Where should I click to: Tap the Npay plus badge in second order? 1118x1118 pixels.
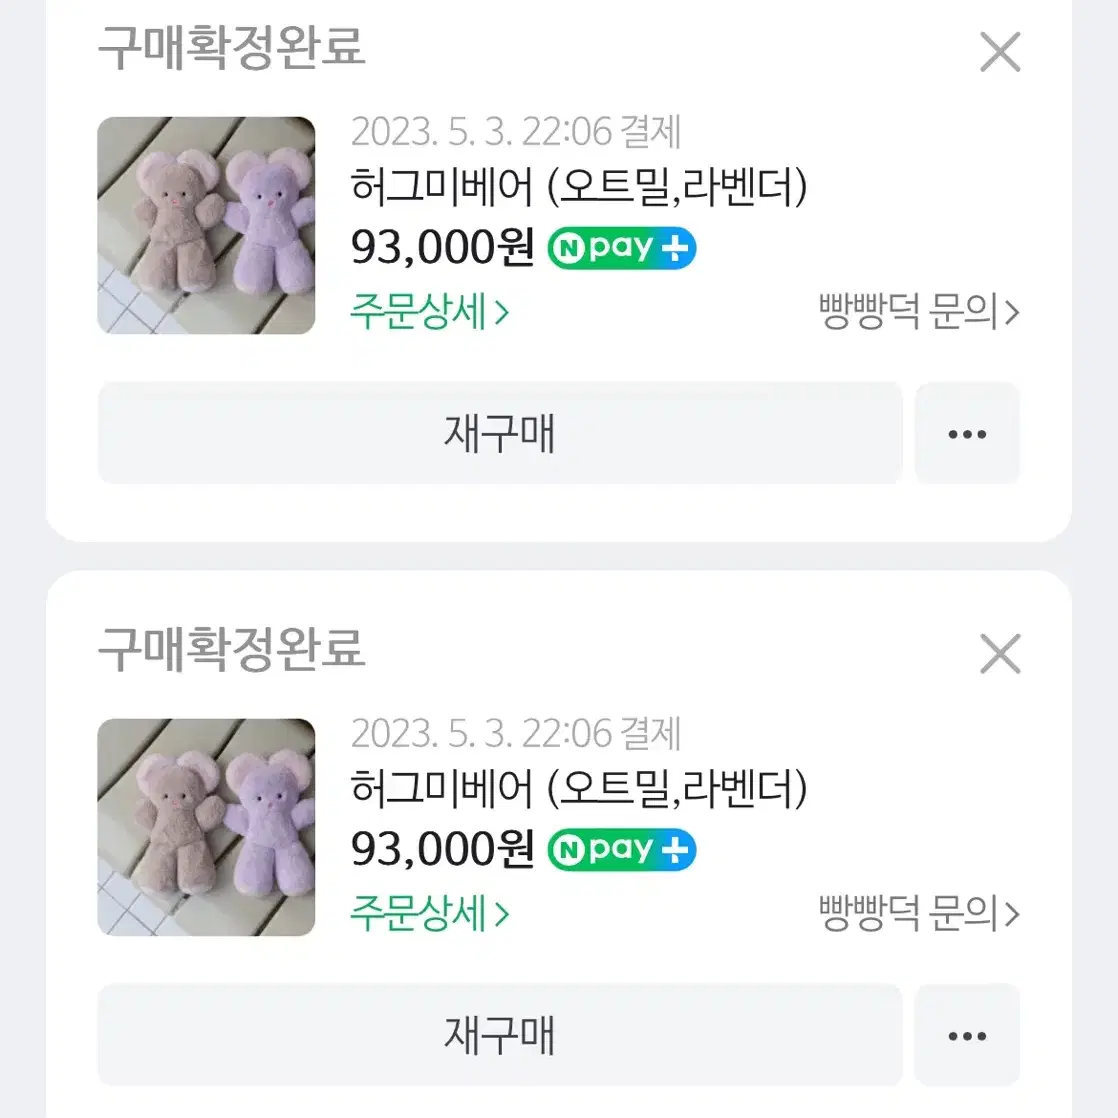point(622,850)
